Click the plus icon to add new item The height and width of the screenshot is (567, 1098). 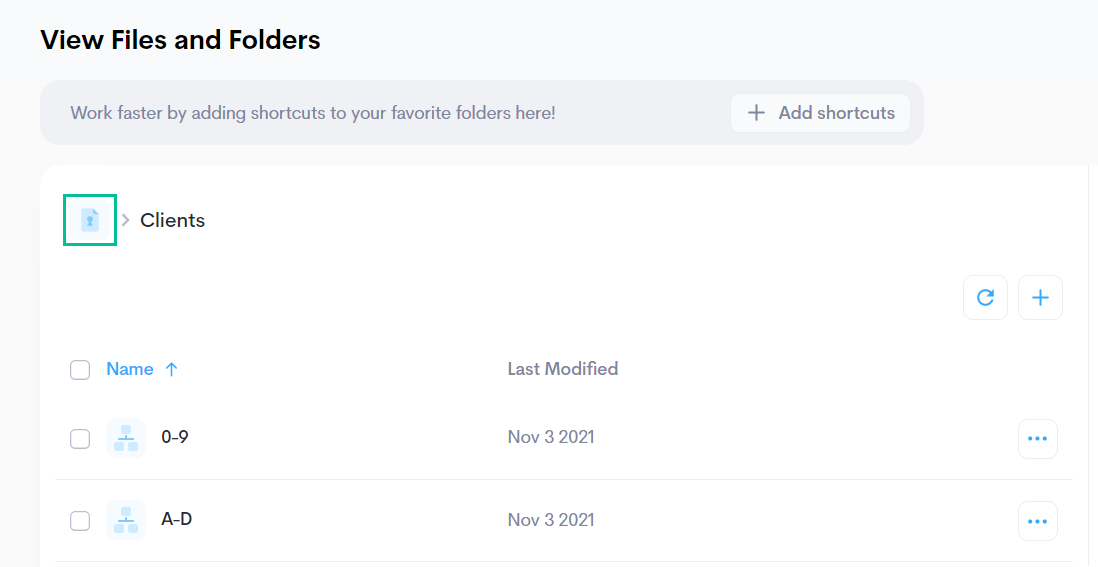pos(1041,298)
